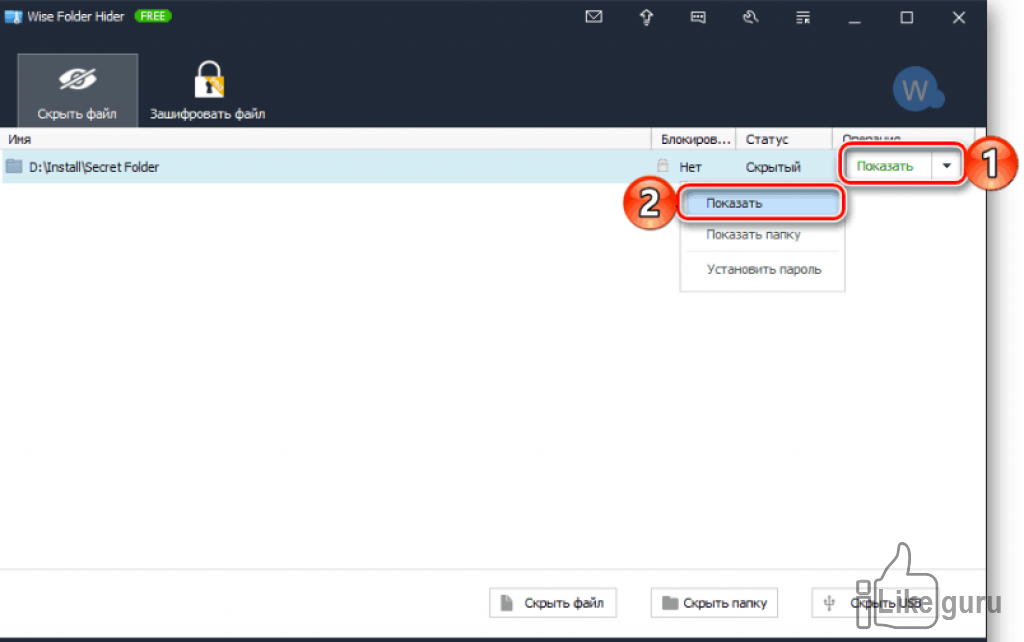
Task: Click the folder icon beside Secret Folder
Action: (14, 167)
